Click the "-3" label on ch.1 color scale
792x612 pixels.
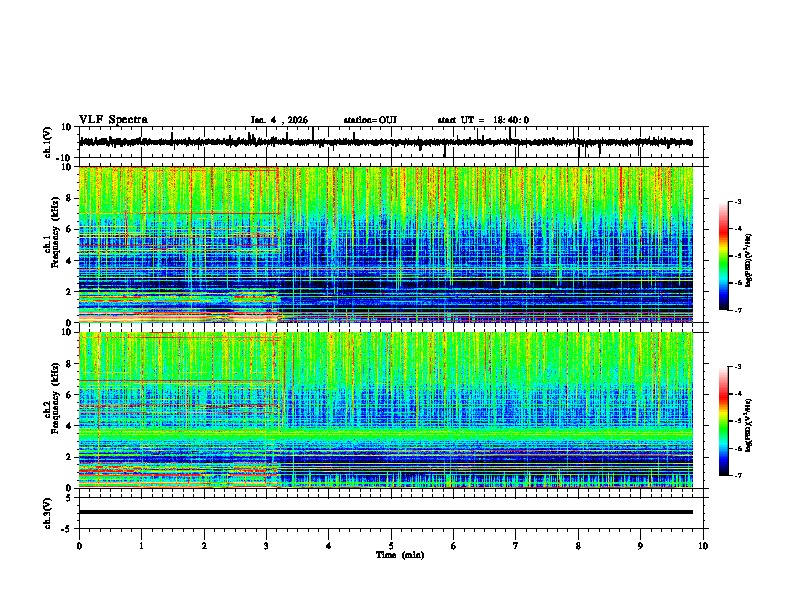738,201
